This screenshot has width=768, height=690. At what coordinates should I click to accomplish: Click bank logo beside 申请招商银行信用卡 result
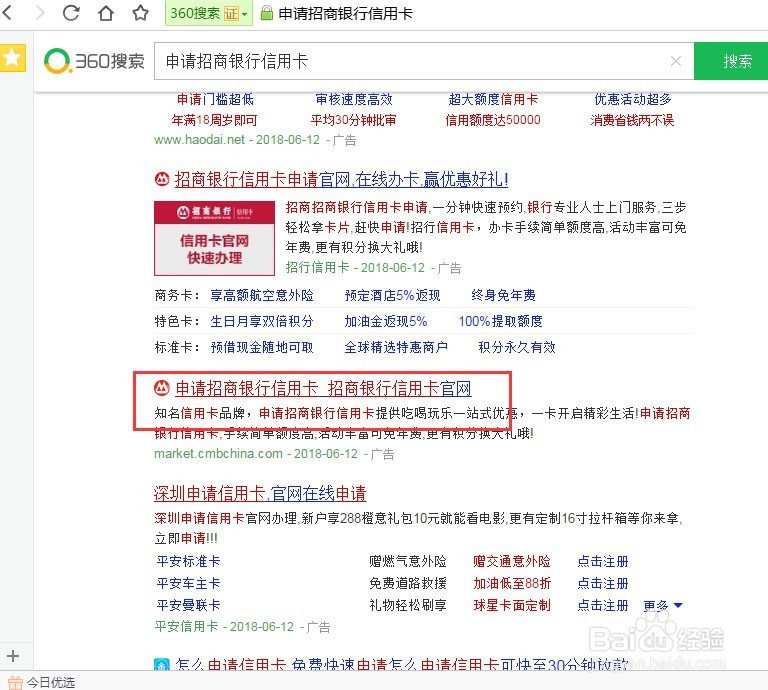pyautogui.click(x=162, y=388)
